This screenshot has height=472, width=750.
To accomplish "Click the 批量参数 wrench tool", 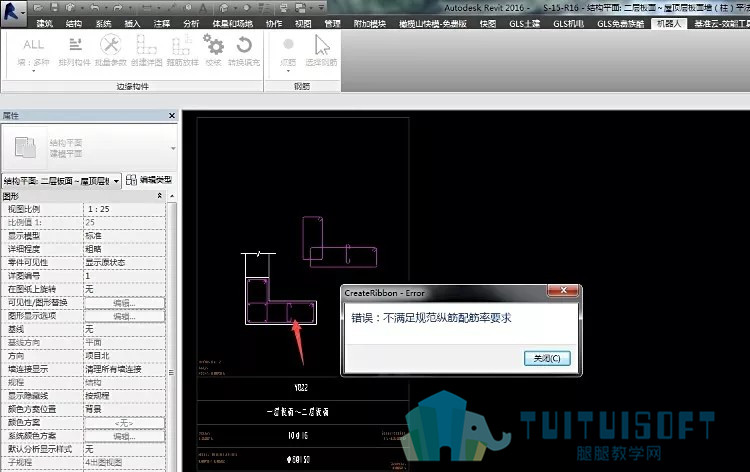I will coord(110,52).
